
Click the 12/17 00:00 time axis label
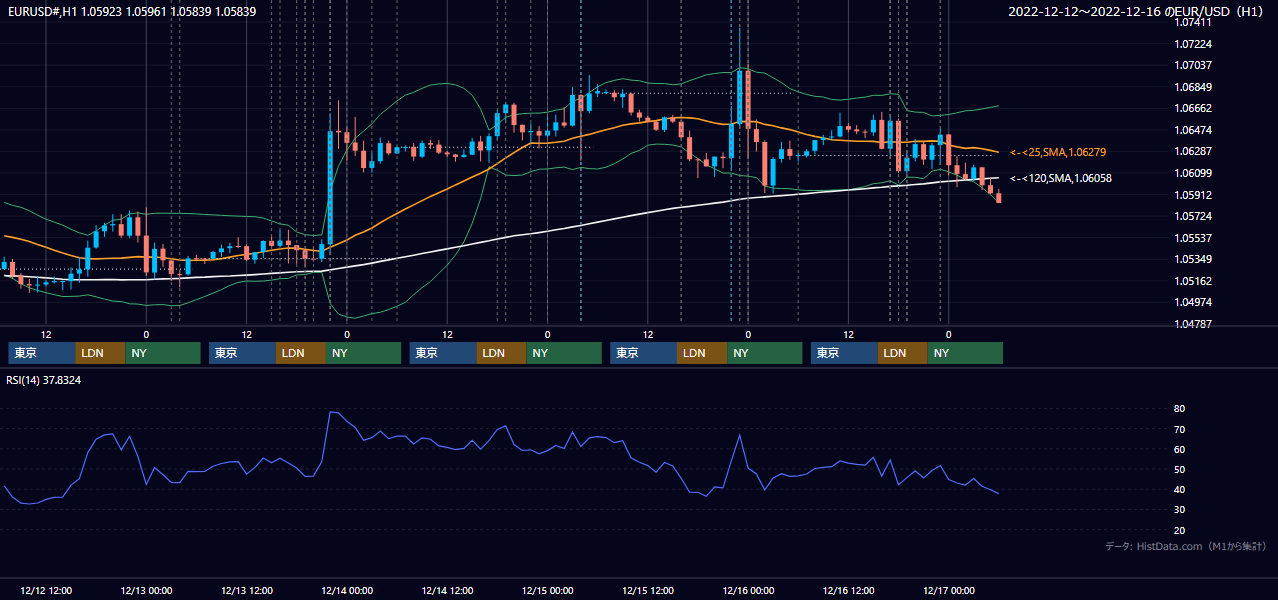(948, 590)
